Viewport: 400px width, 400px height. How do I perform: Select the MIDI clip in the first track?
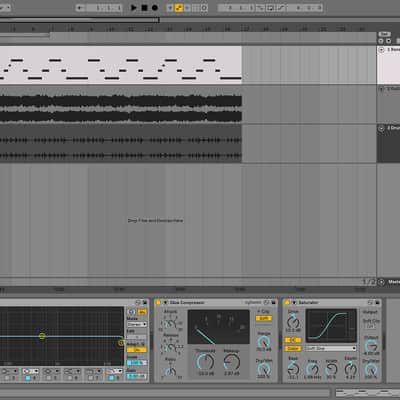(x=121, y=65)
